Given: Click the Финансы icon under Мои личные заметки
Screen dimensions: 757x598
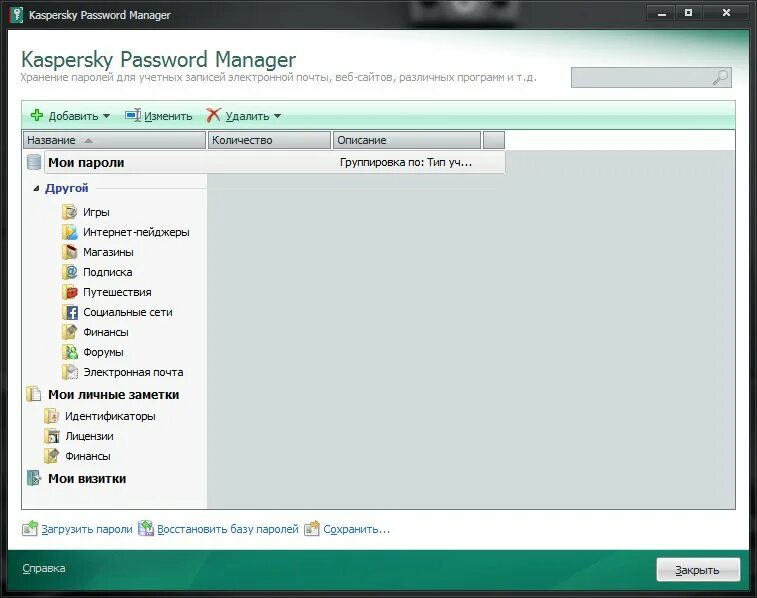Looking at the screenshot, I should (52, 456).
